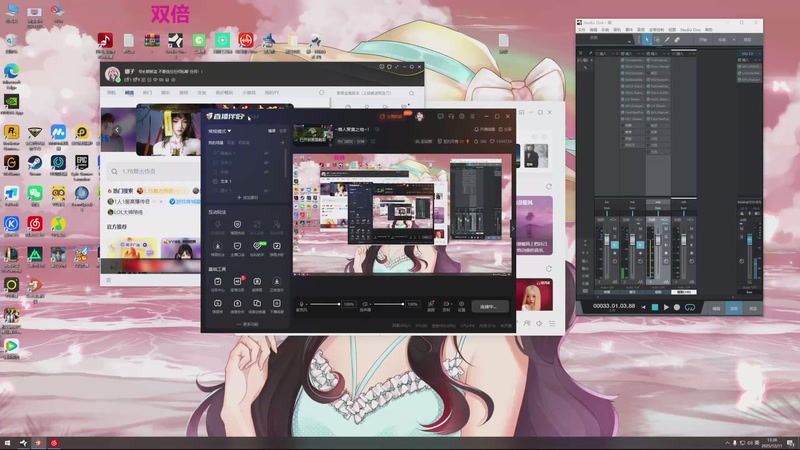Mute the fourth mixer channel in Studio One
This screenshot has height=450, width=800.
coord(691,229)
